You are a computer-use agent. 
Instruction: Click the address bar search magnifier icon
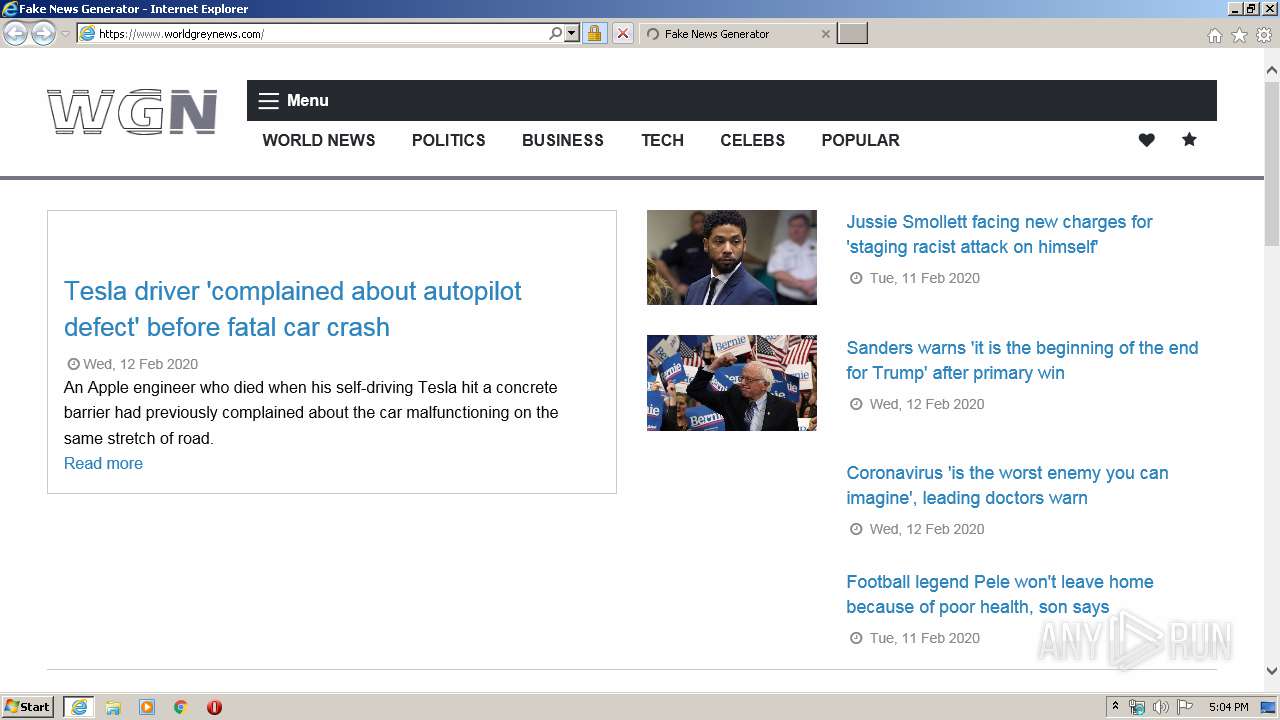pos(555,33)
